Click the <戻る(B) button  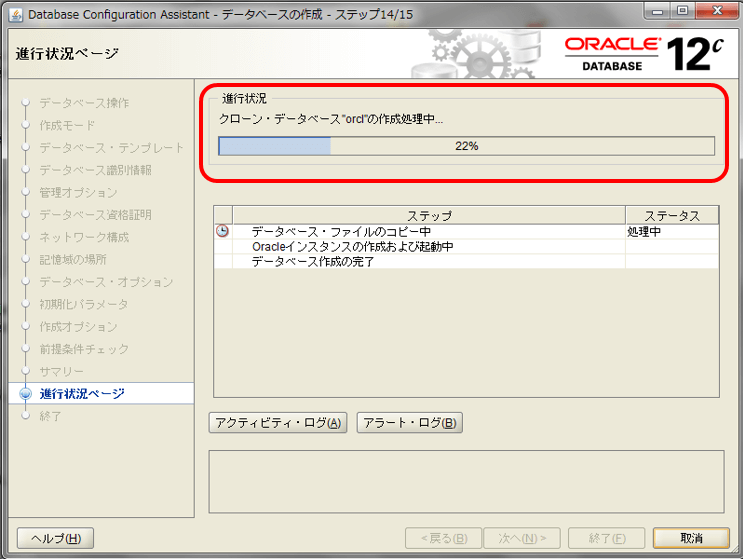(444, 538)
